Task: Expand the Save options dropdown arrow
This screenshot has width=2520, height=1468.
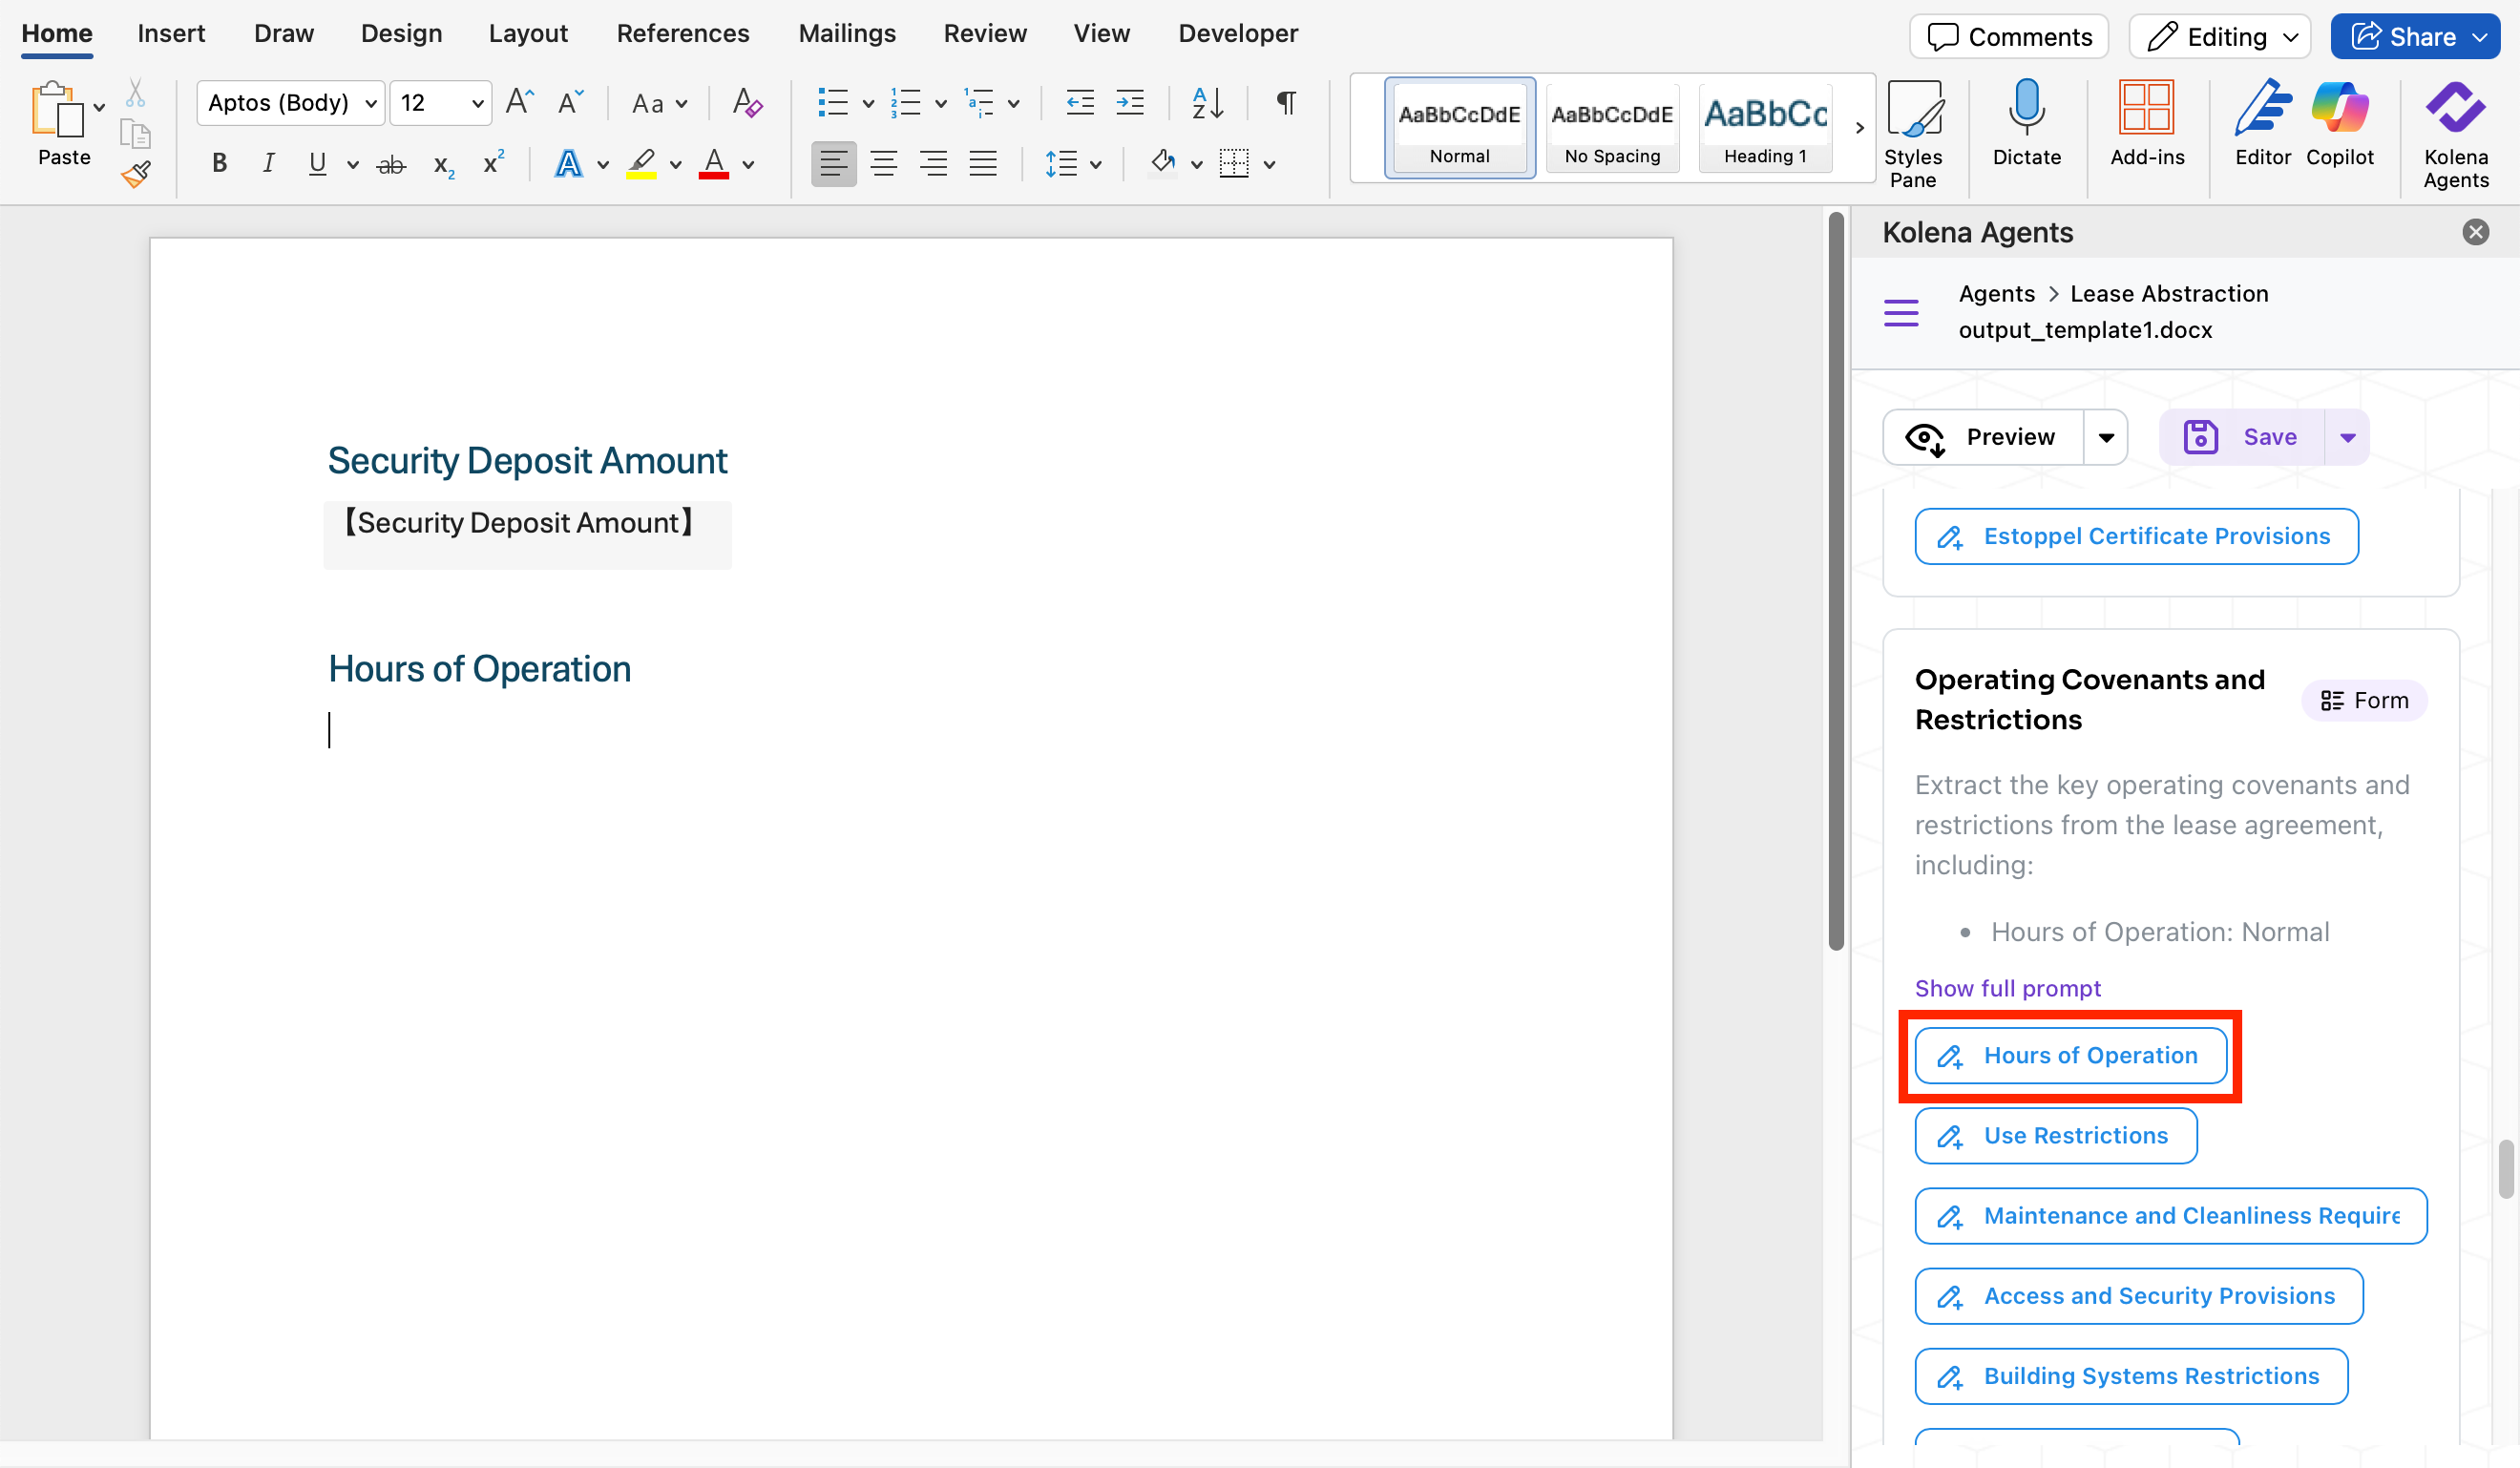Action: [2348, 437]
